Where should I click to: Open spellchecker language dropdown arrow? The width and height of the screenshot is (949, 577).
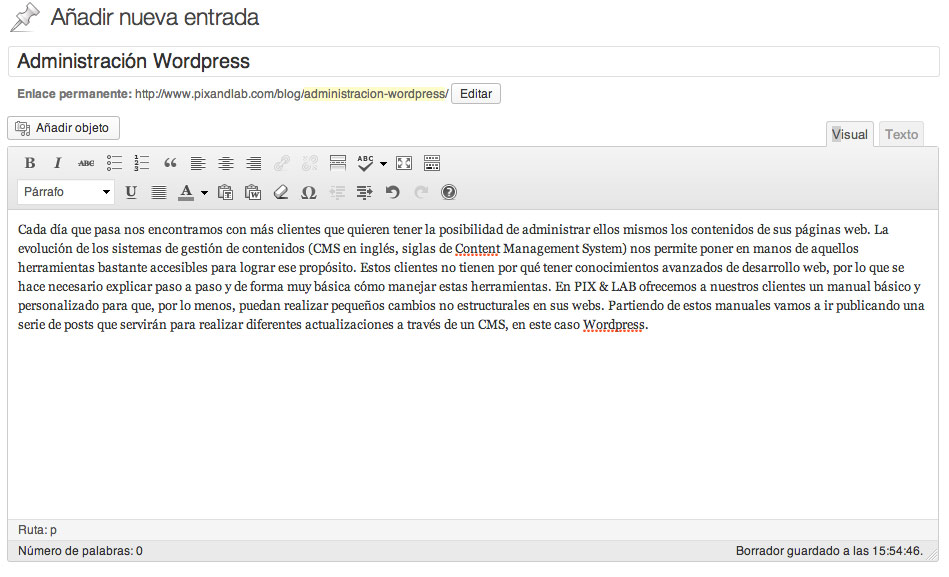pos(383,163)
